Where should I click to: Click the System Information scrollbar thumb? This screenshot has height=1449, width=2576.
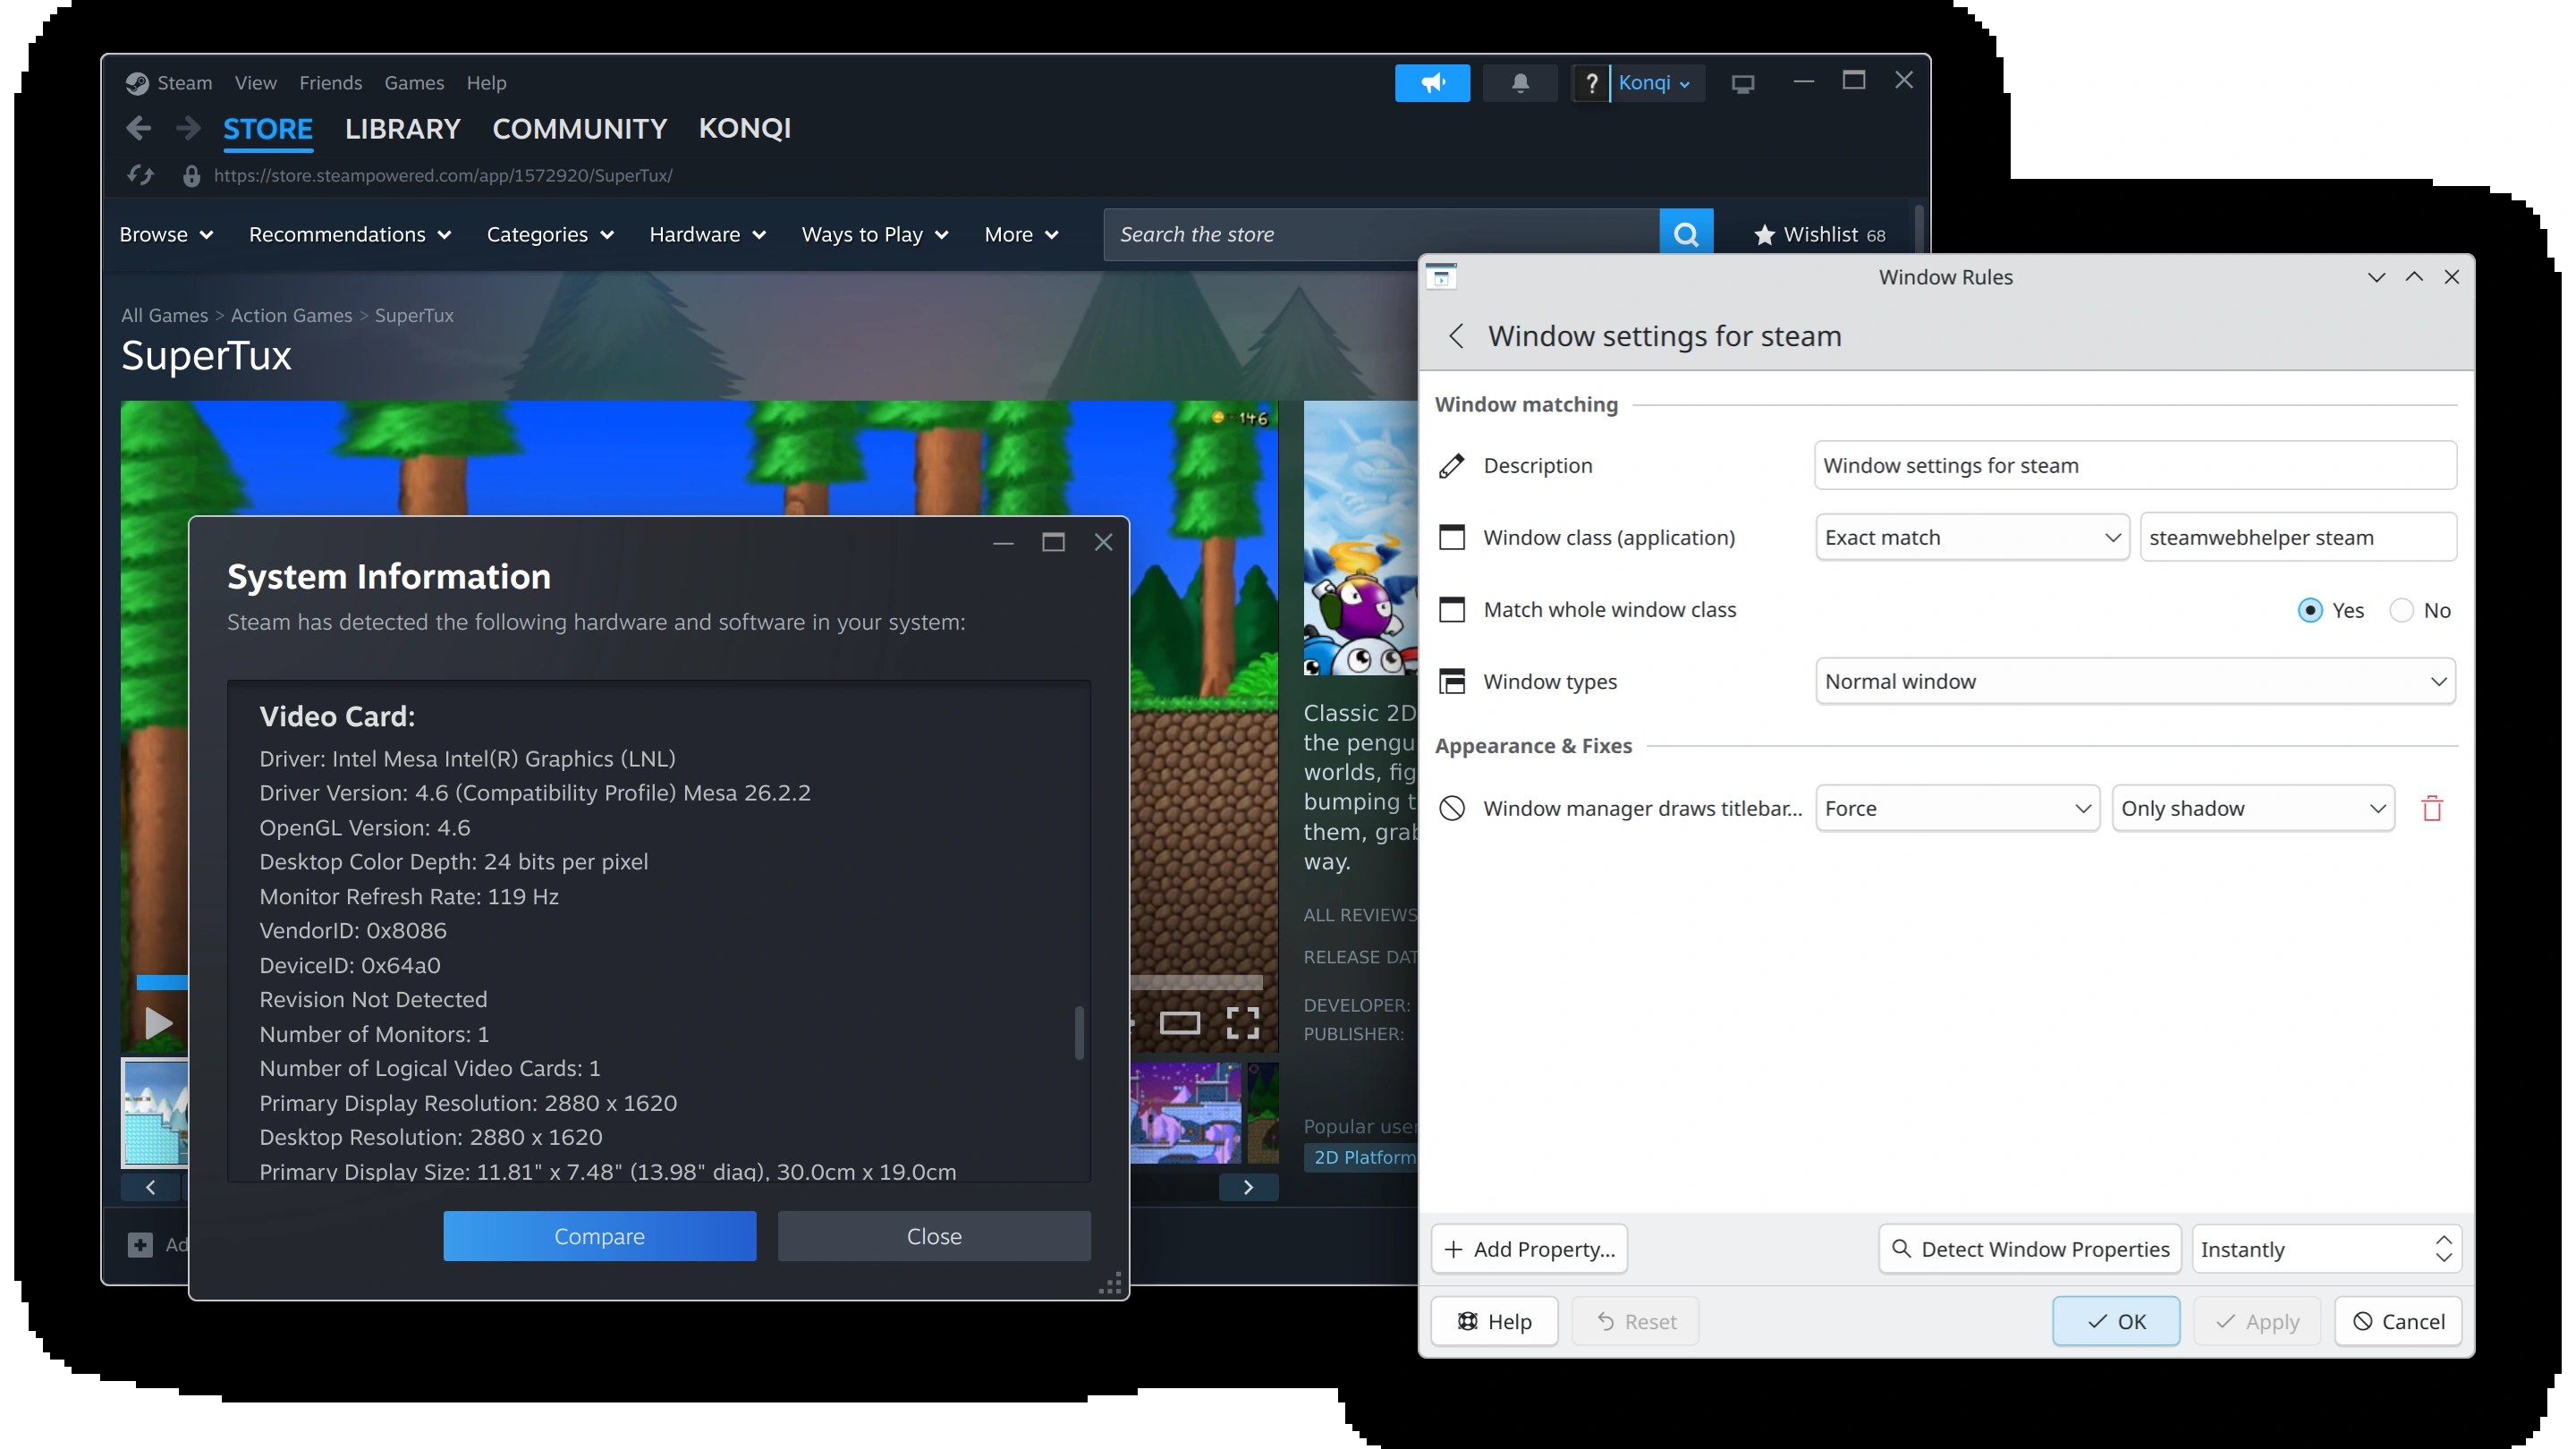coord(1079,1032)
